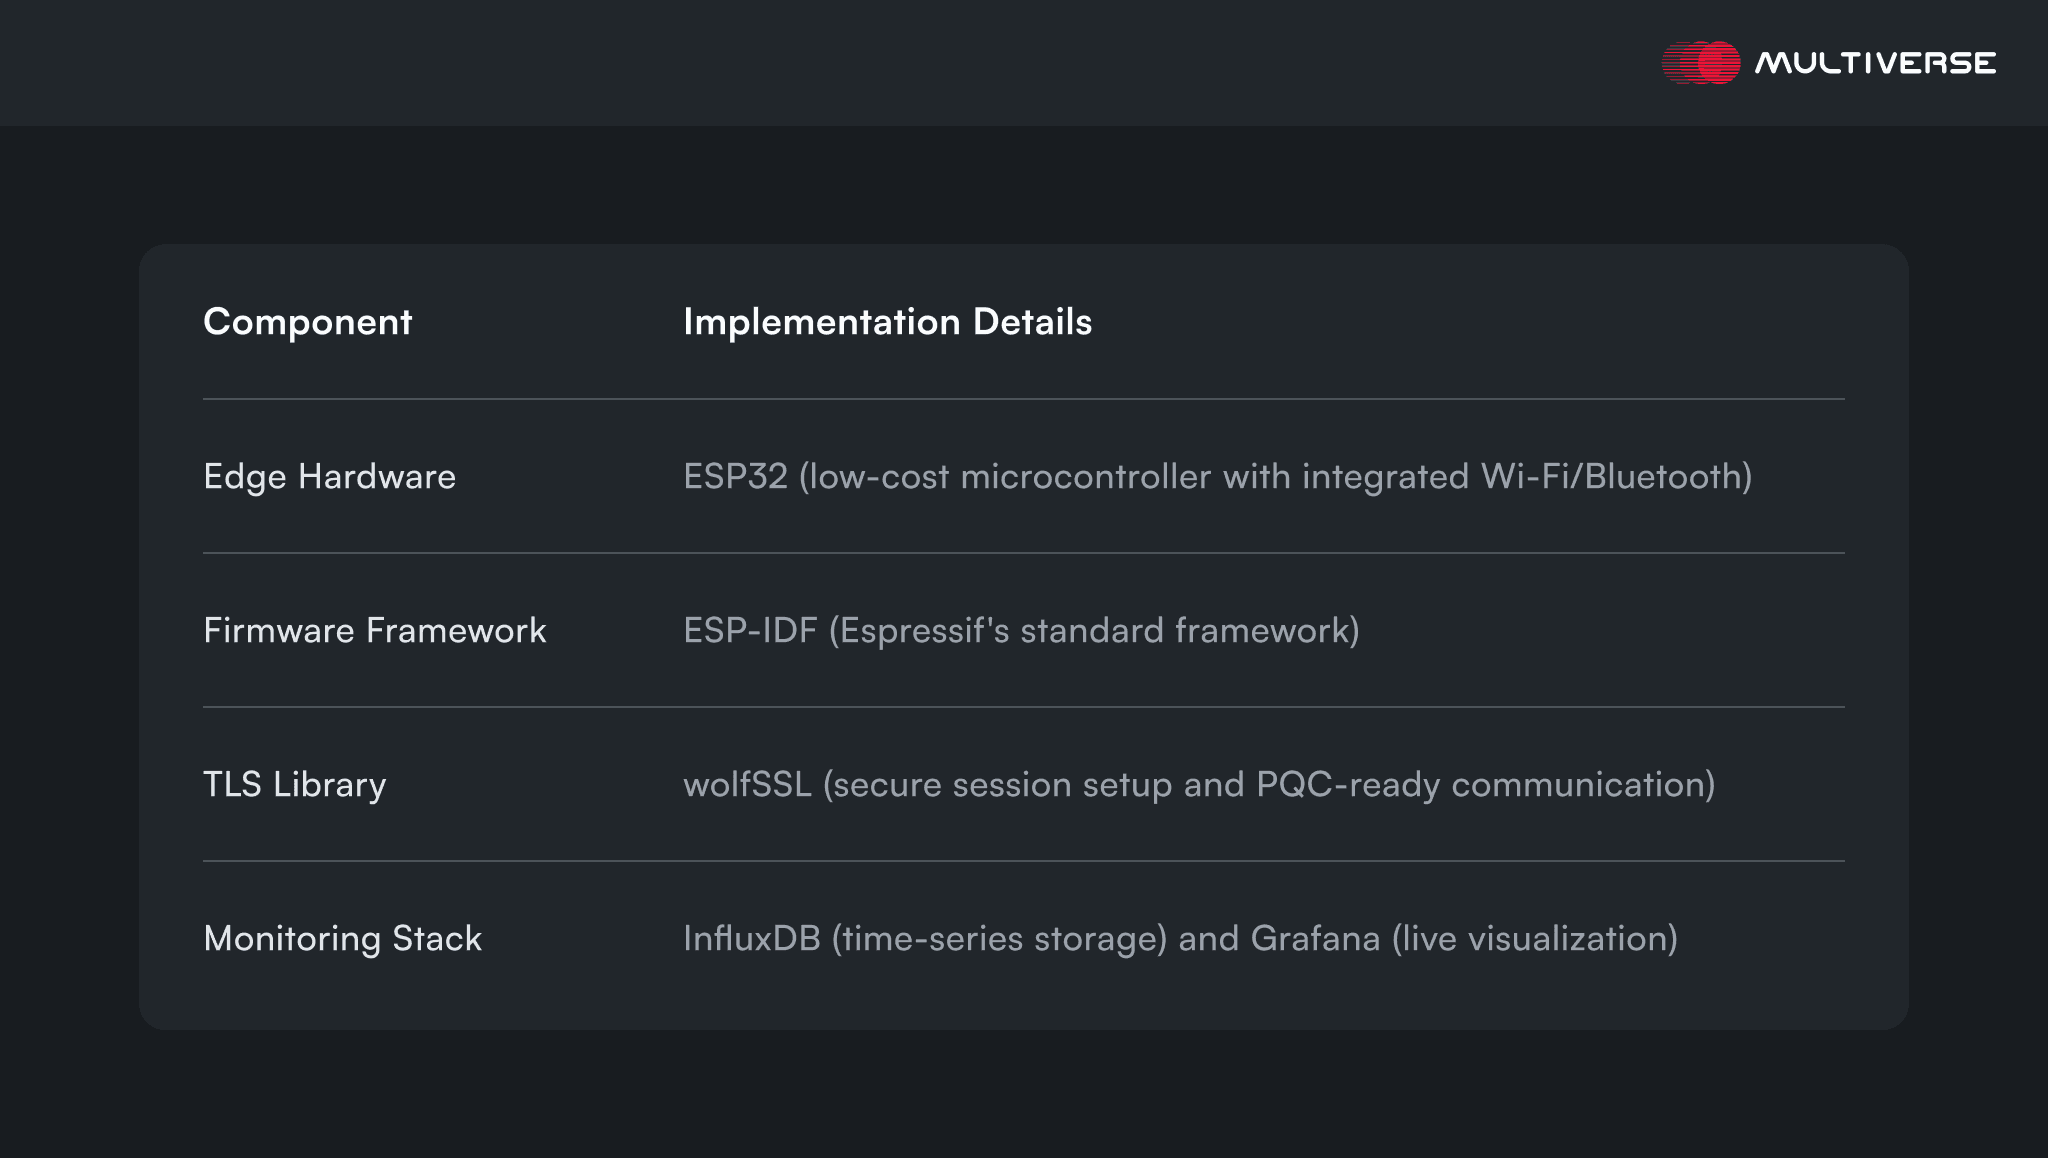Select the Monitoring Stack row label
The image size is (2048, 1158).
[x=342, y=939]
